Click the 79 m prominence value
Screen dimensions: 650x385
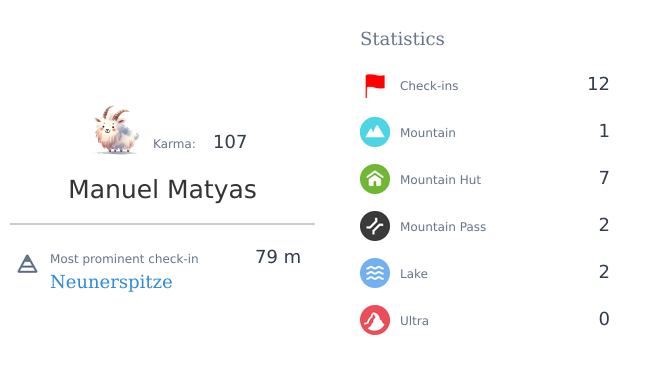pos(278,257)
